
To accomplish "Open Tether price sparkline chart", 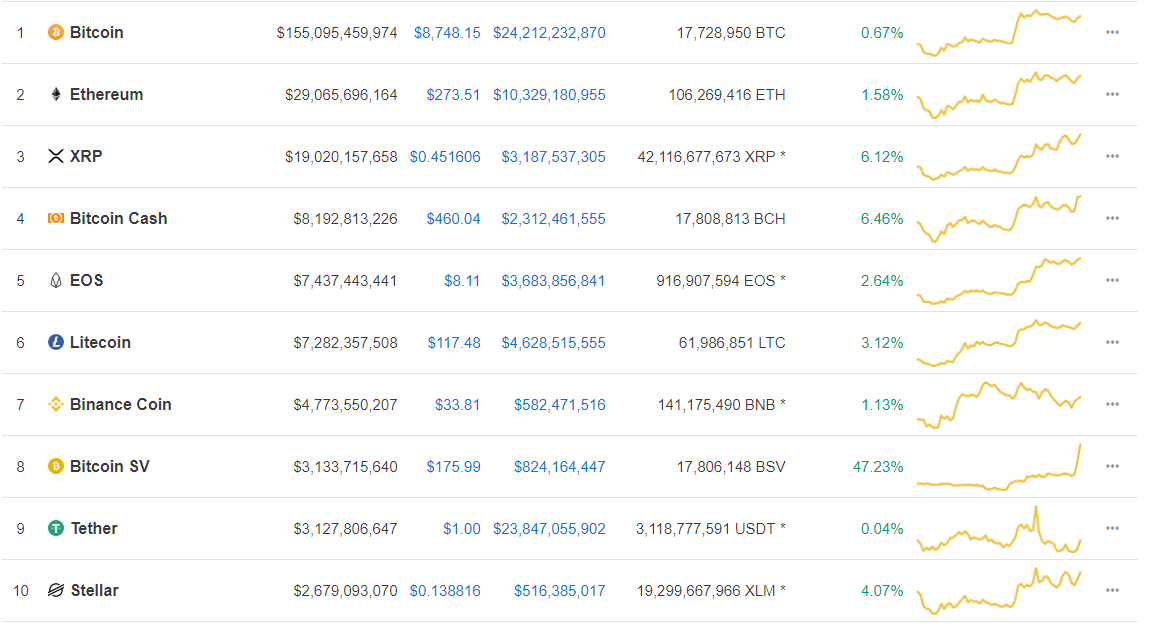I will (x=999, y=529).
